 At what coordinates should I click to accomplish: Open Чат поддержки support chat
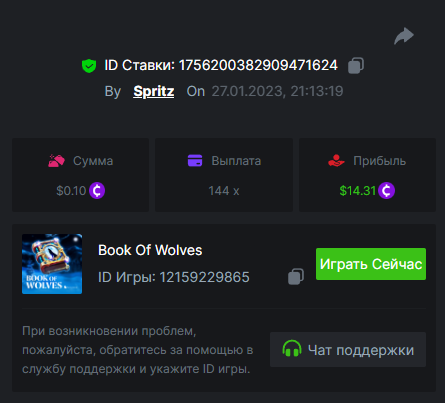coord(348,349)
